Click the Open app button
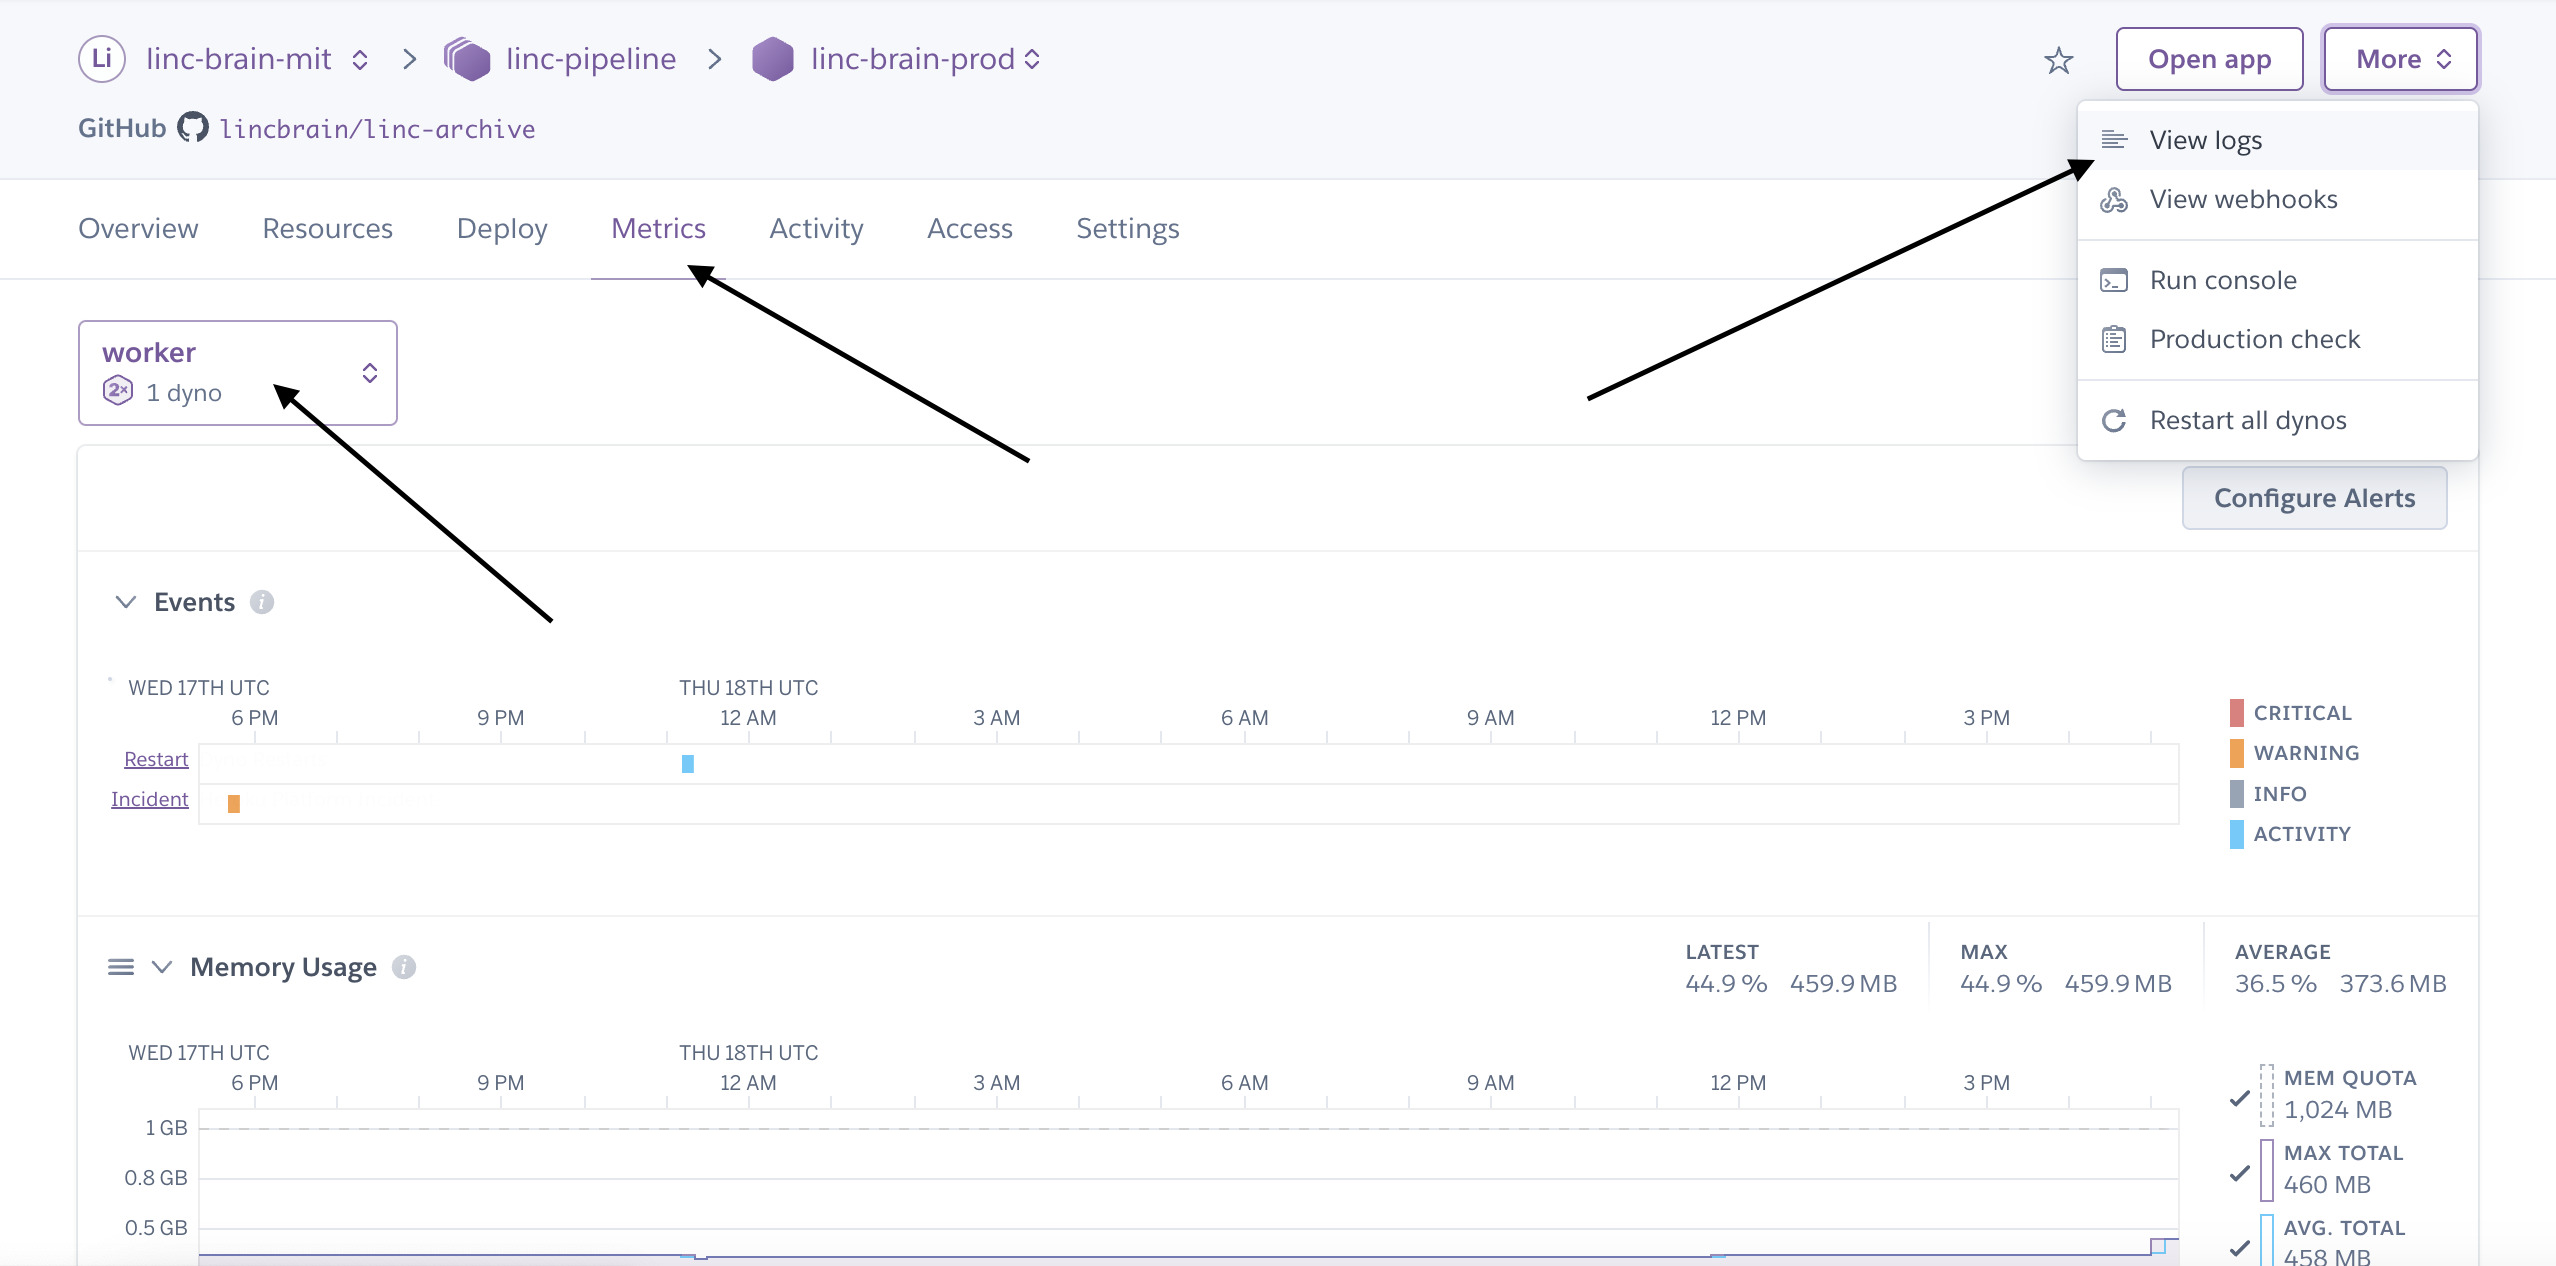Screen dimensions: 2556x1266 point(2208,59)
